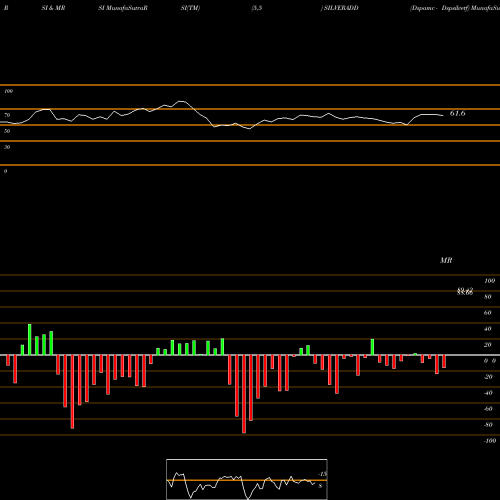Click the RSI axis label 30

(7, 147)
